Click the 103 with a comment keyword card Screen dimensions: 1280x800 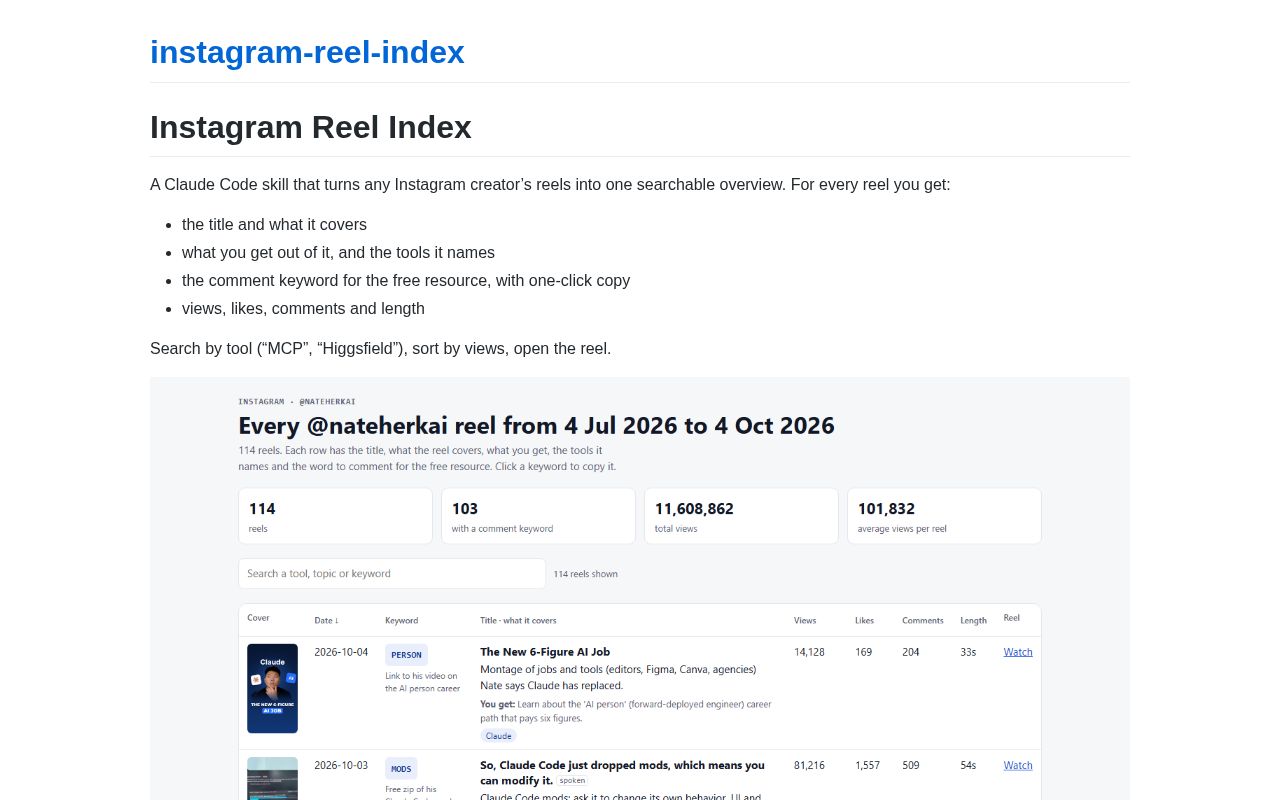point(538,516)
